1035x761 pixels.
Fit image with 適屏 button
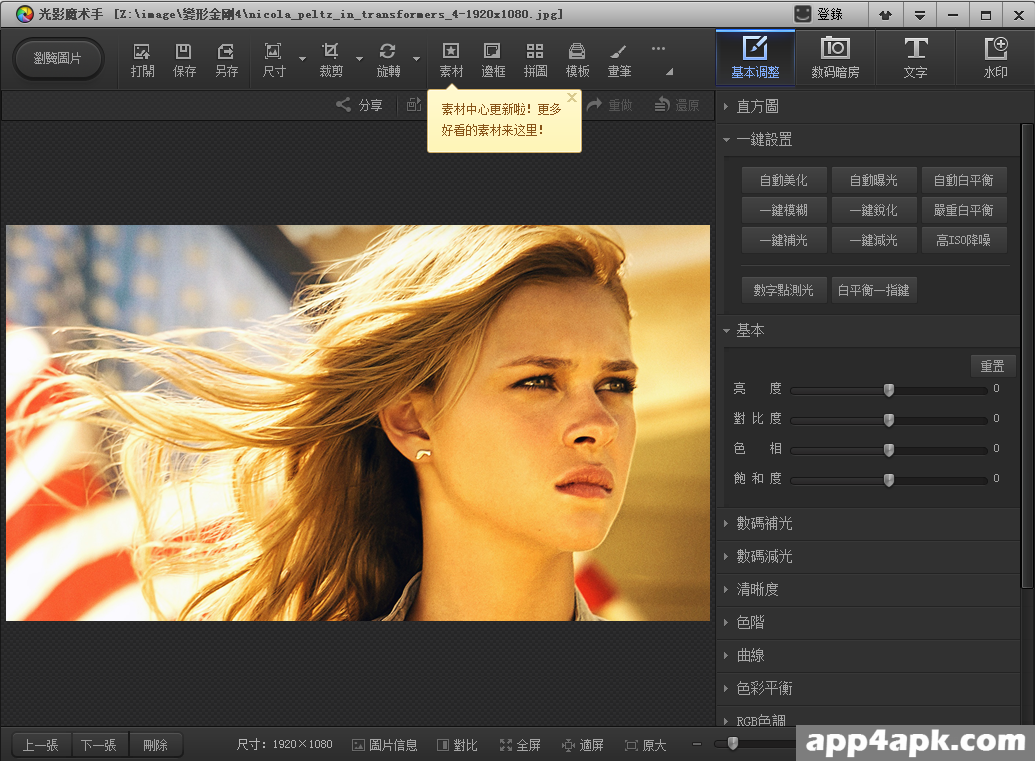(583, 745)
